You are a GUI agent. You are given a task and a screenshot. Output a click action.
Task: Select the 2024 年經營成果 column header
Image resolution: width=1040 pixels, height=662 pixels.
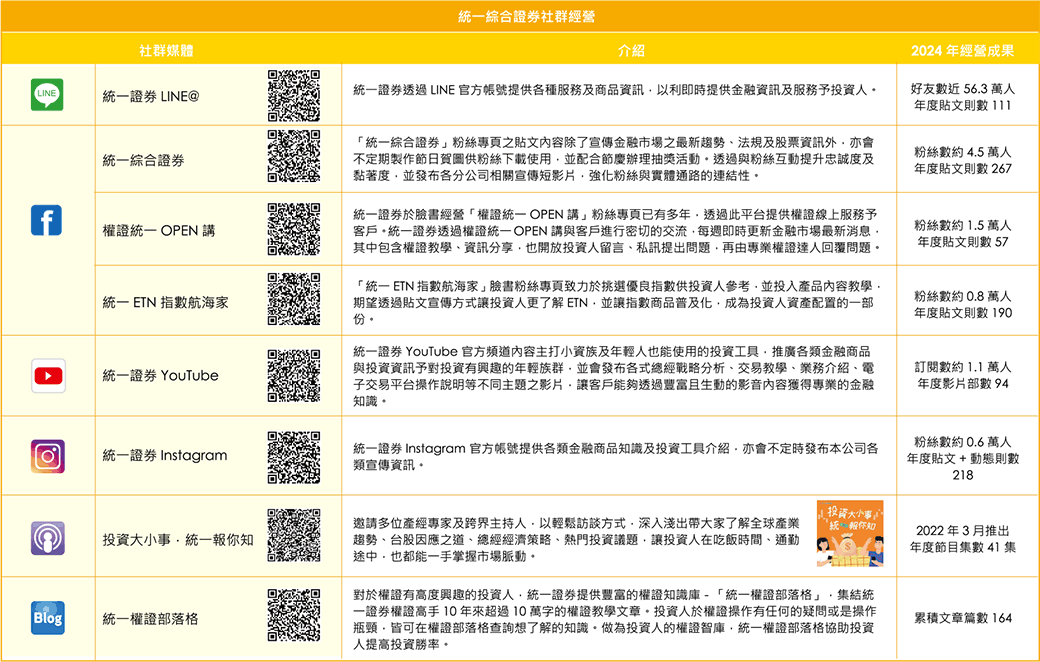962,49
